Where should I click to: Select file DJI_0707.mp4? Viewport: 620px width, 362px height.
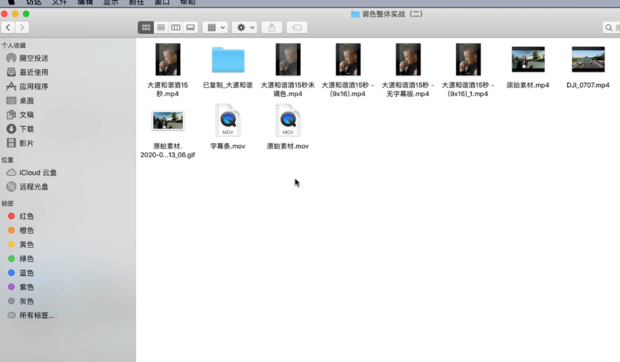point(588,60)
